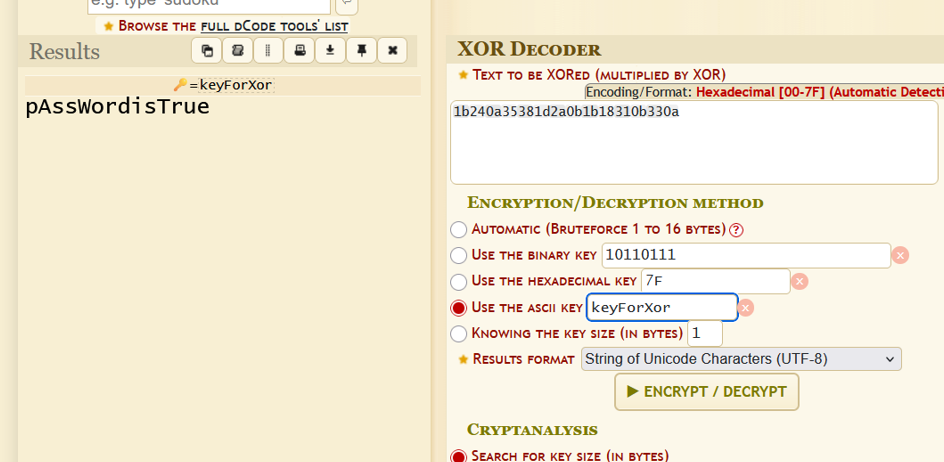Select Knowing the key size option
Viewport: 944px width, 462px height.
click(459, 333)
